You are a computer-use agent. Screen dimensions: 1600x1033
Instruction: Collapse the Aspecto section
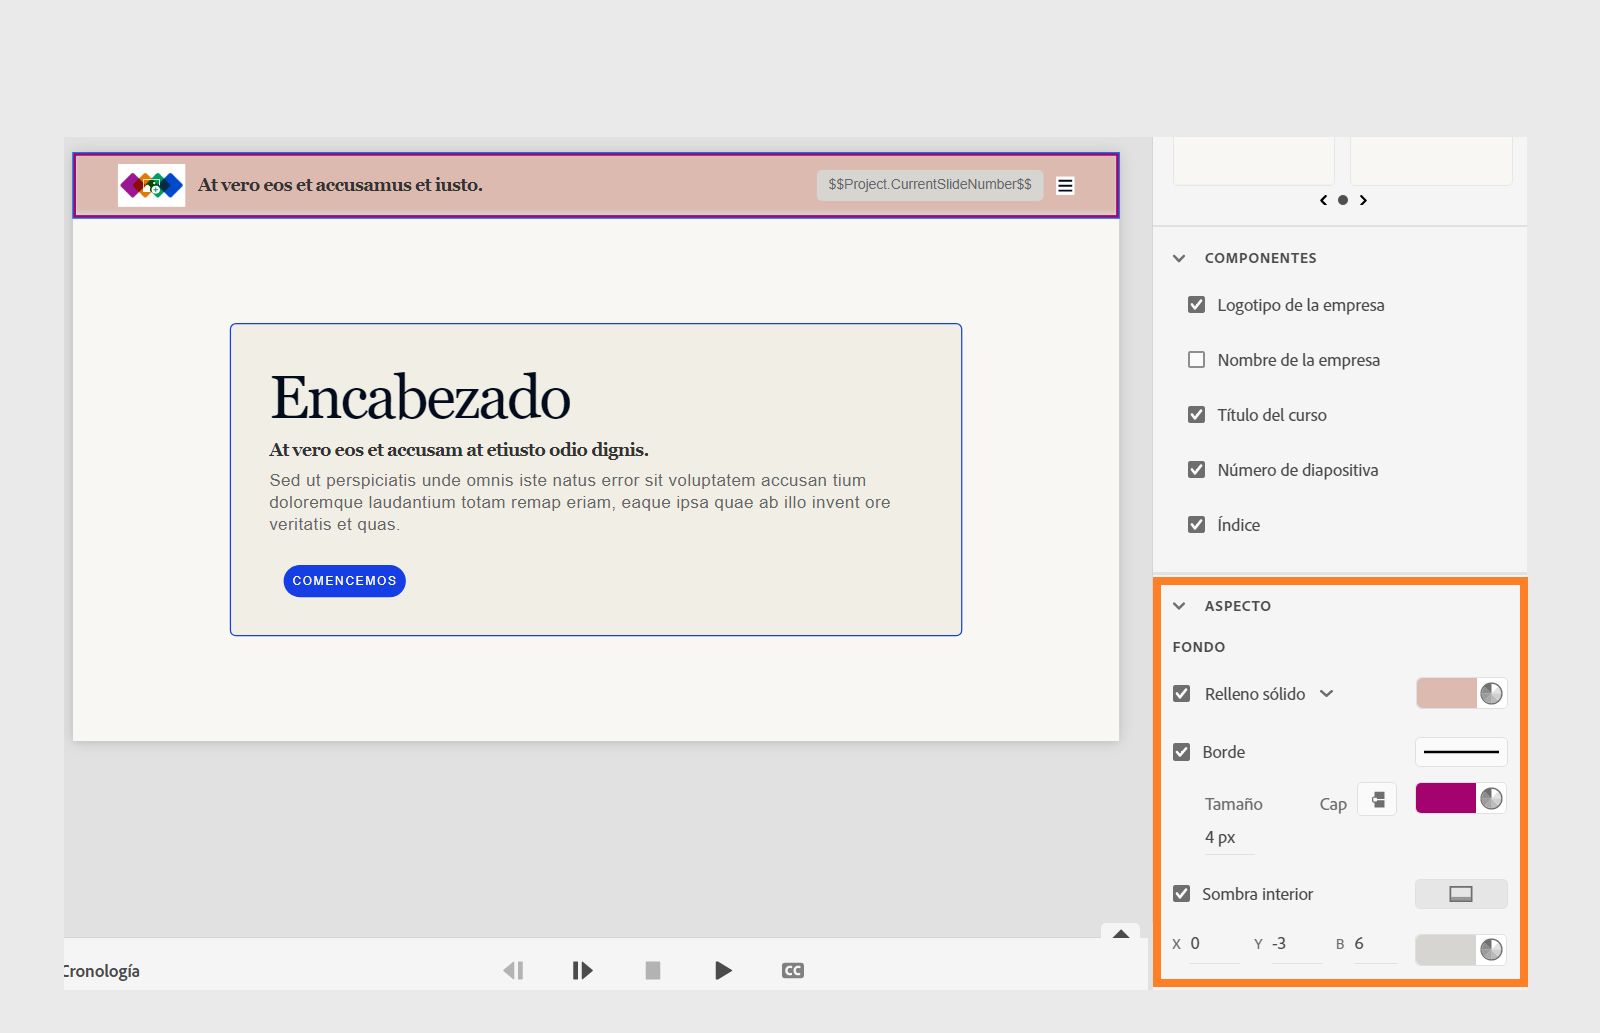point(1179,606)
